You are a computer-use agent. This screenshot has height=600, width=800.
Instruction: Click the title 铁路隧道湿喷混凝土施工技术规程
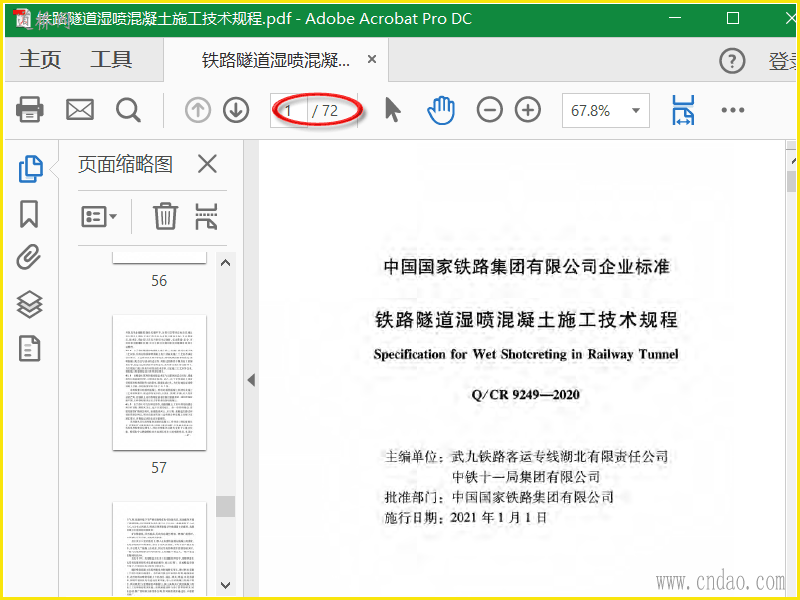tap(526, 319)
